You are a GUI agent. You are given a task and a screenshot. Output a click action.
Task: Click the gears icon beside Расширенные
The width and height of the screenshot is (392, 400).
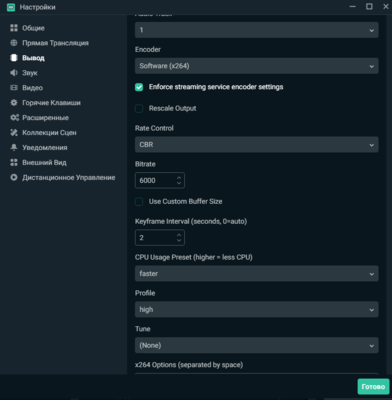14,118
